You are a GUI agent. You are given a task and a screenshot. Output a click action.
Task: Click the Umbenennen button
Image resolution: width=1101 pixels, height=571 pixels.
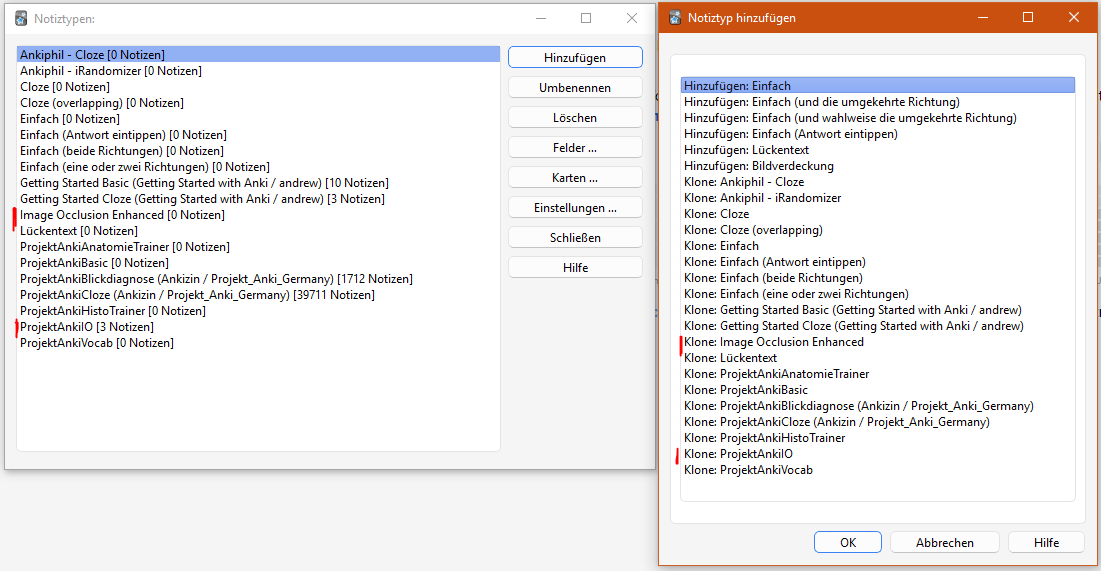[575, 88]
